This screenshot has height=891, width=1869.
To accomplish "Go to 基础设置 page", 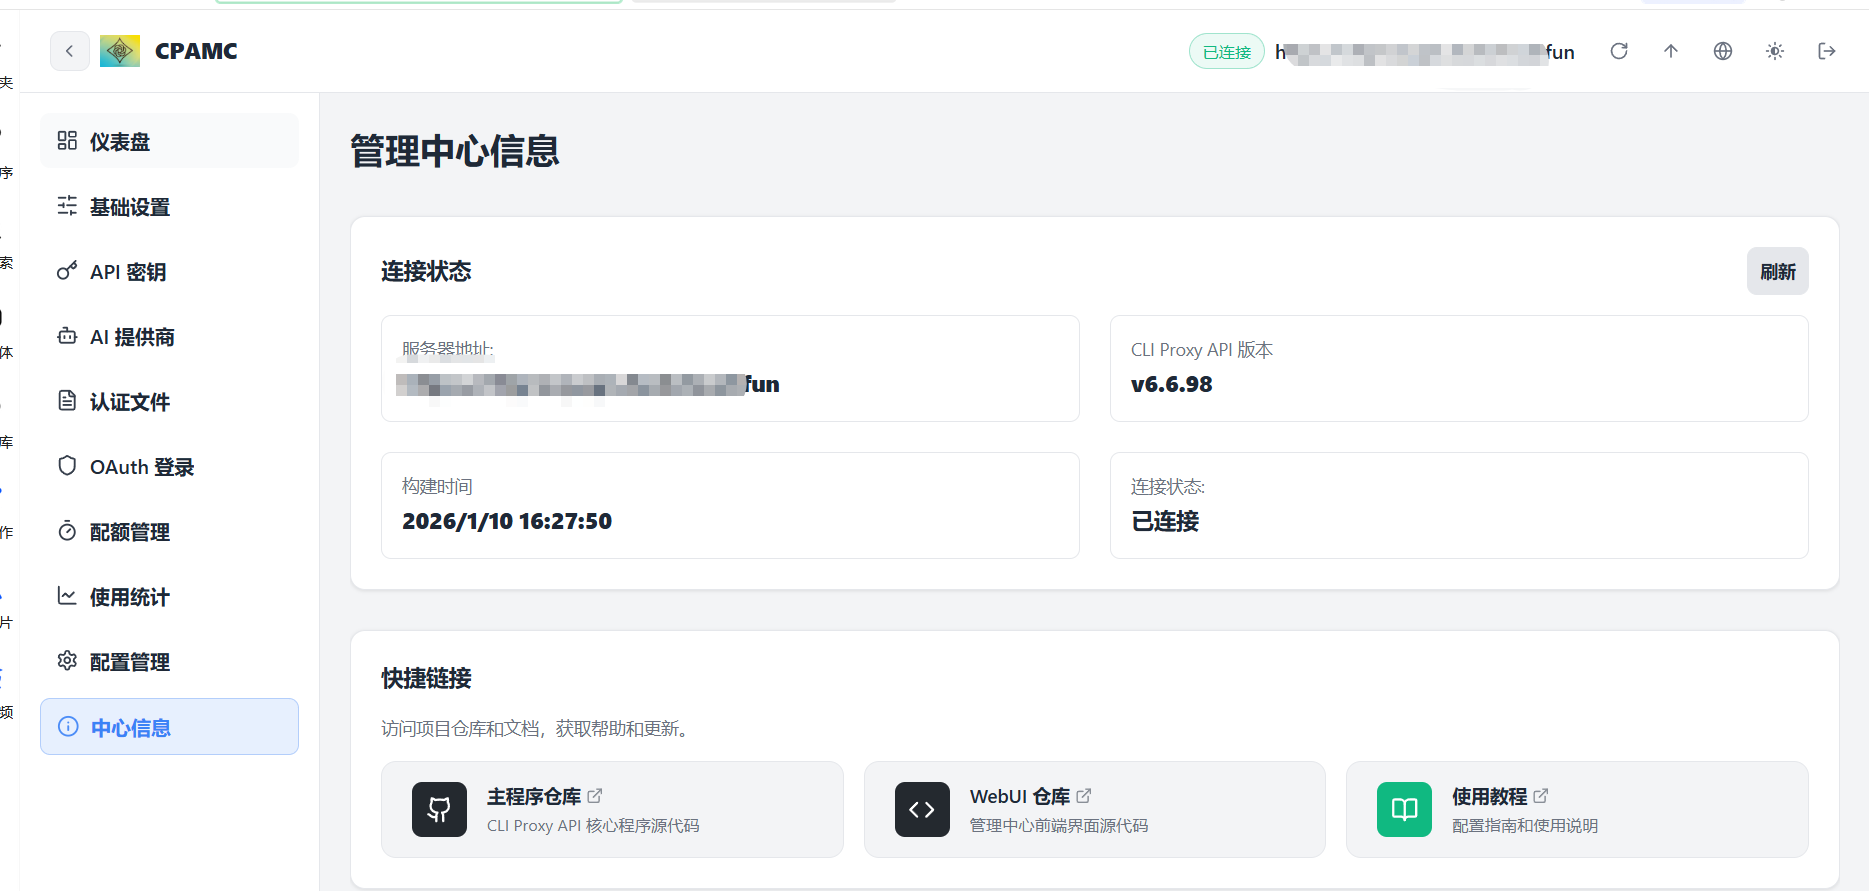I will coord(169,206).
